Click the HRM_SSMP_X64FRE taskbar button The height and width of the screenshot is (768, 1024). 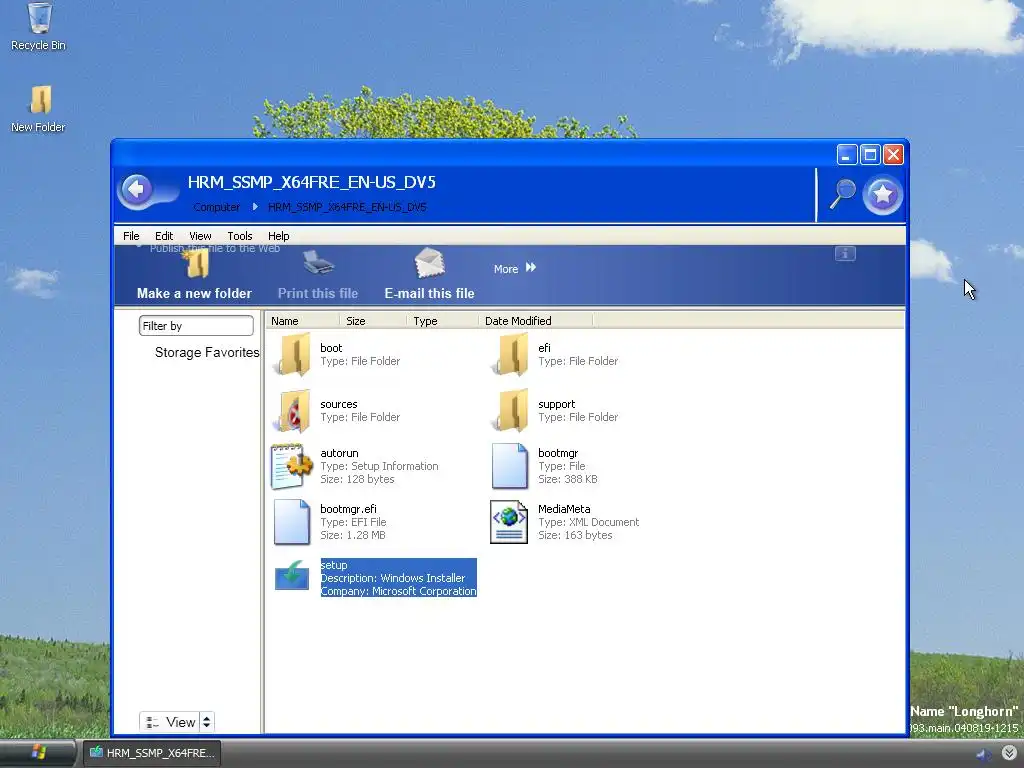coord(152,753)
